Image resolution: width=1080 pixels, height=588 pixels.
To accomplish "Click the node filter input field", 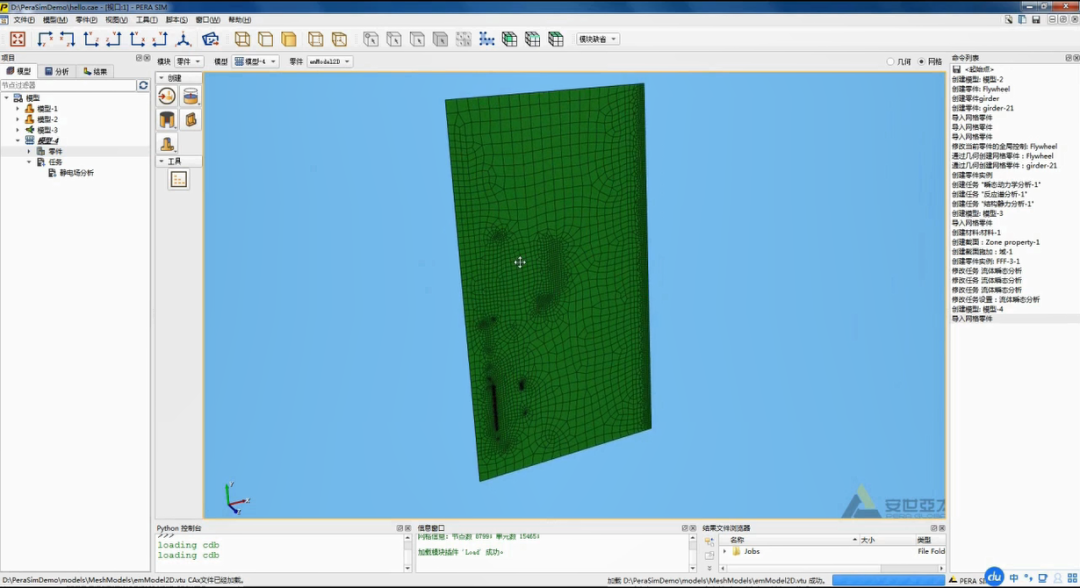I will click(x=68, y=85).
